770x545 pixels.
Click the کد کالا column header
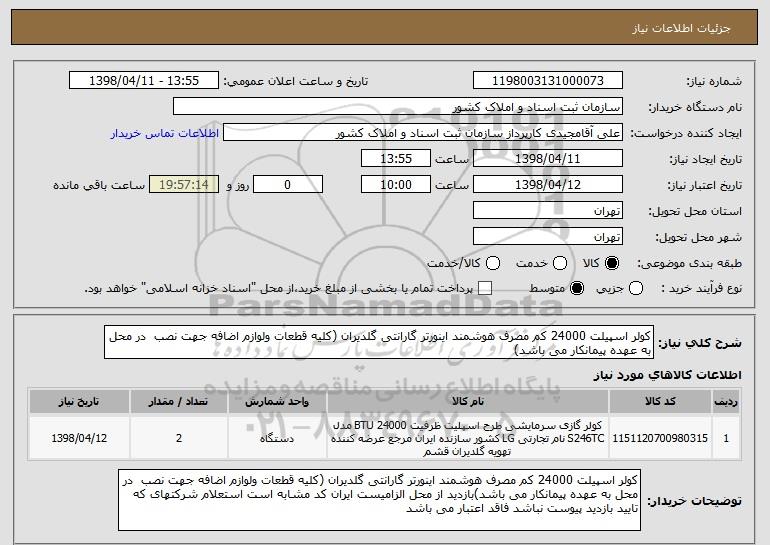click(660, 402)
